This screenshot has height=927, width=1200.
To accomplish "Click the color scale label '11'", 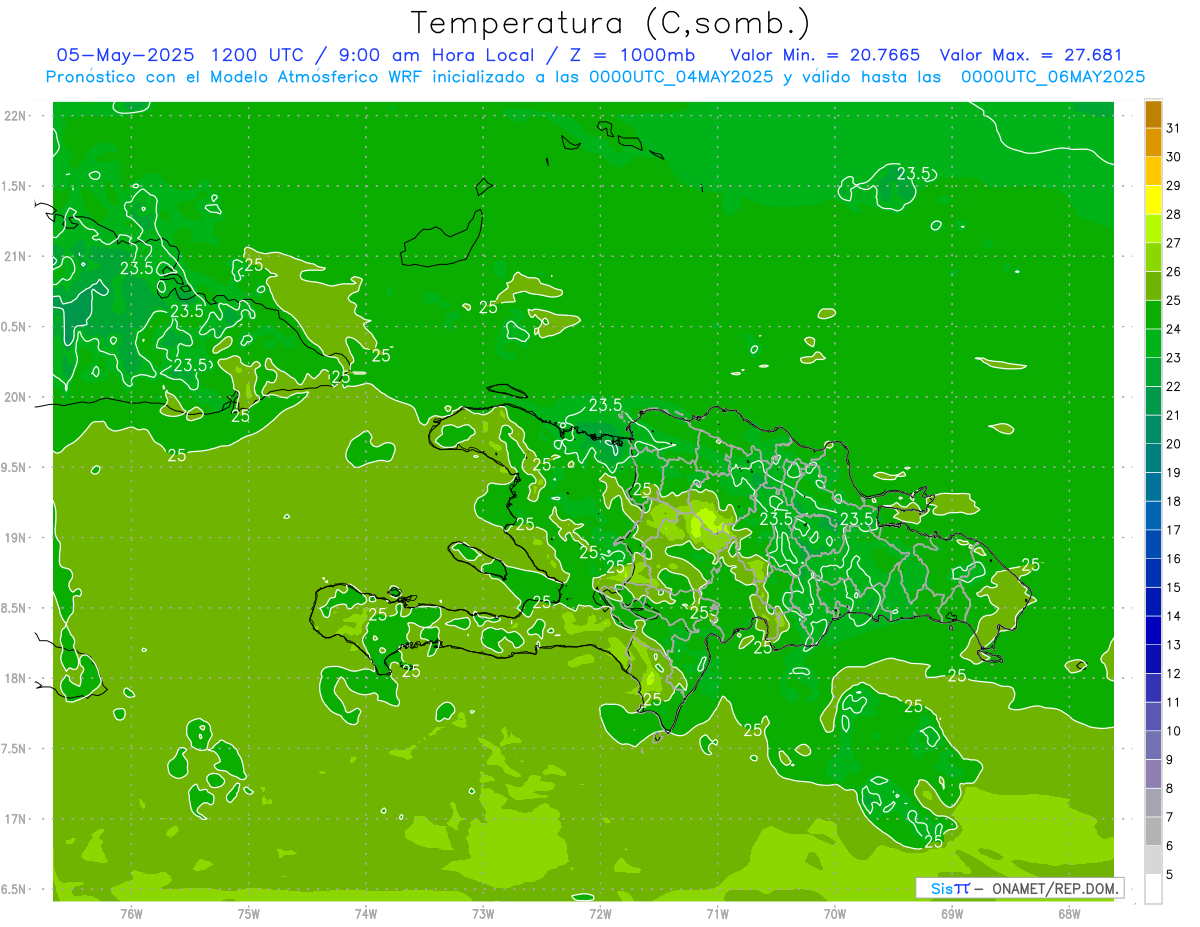I will (1173, 702).
